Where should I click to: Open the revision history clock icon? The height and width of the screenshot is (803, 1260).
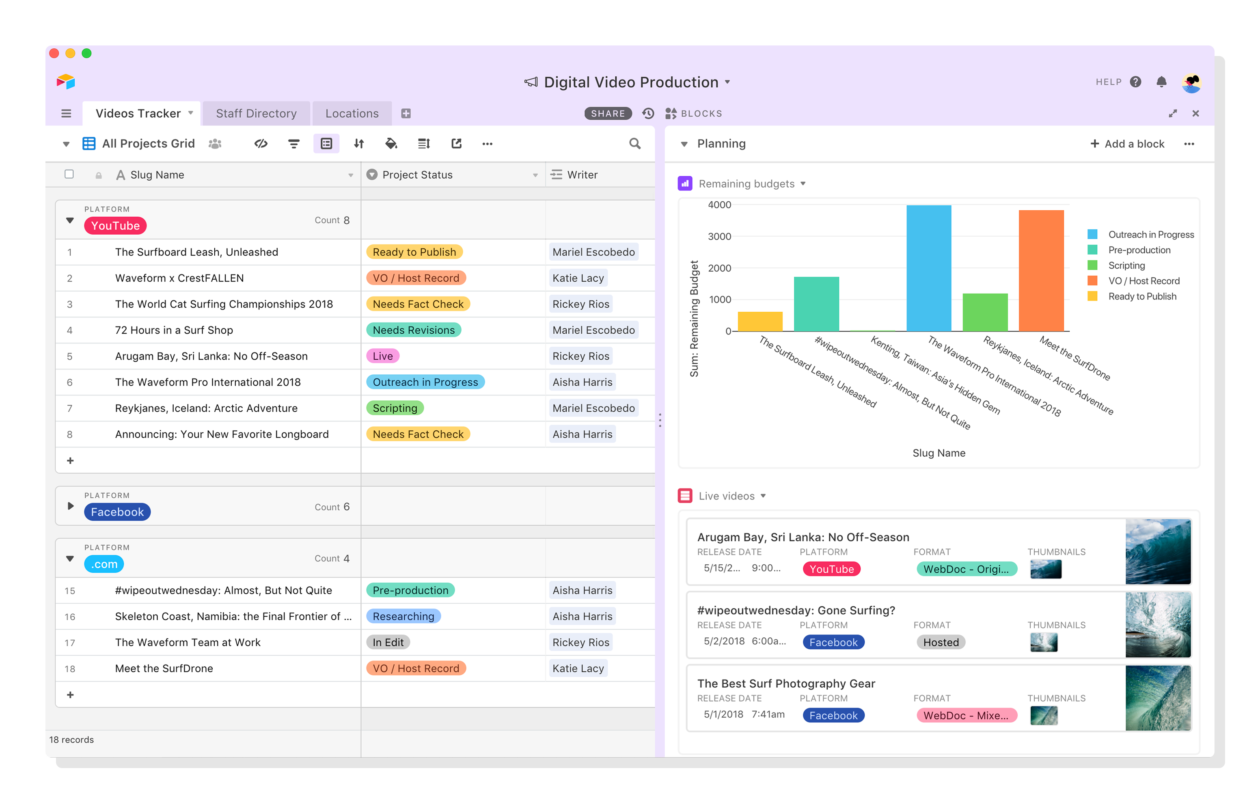coord(648,114)
